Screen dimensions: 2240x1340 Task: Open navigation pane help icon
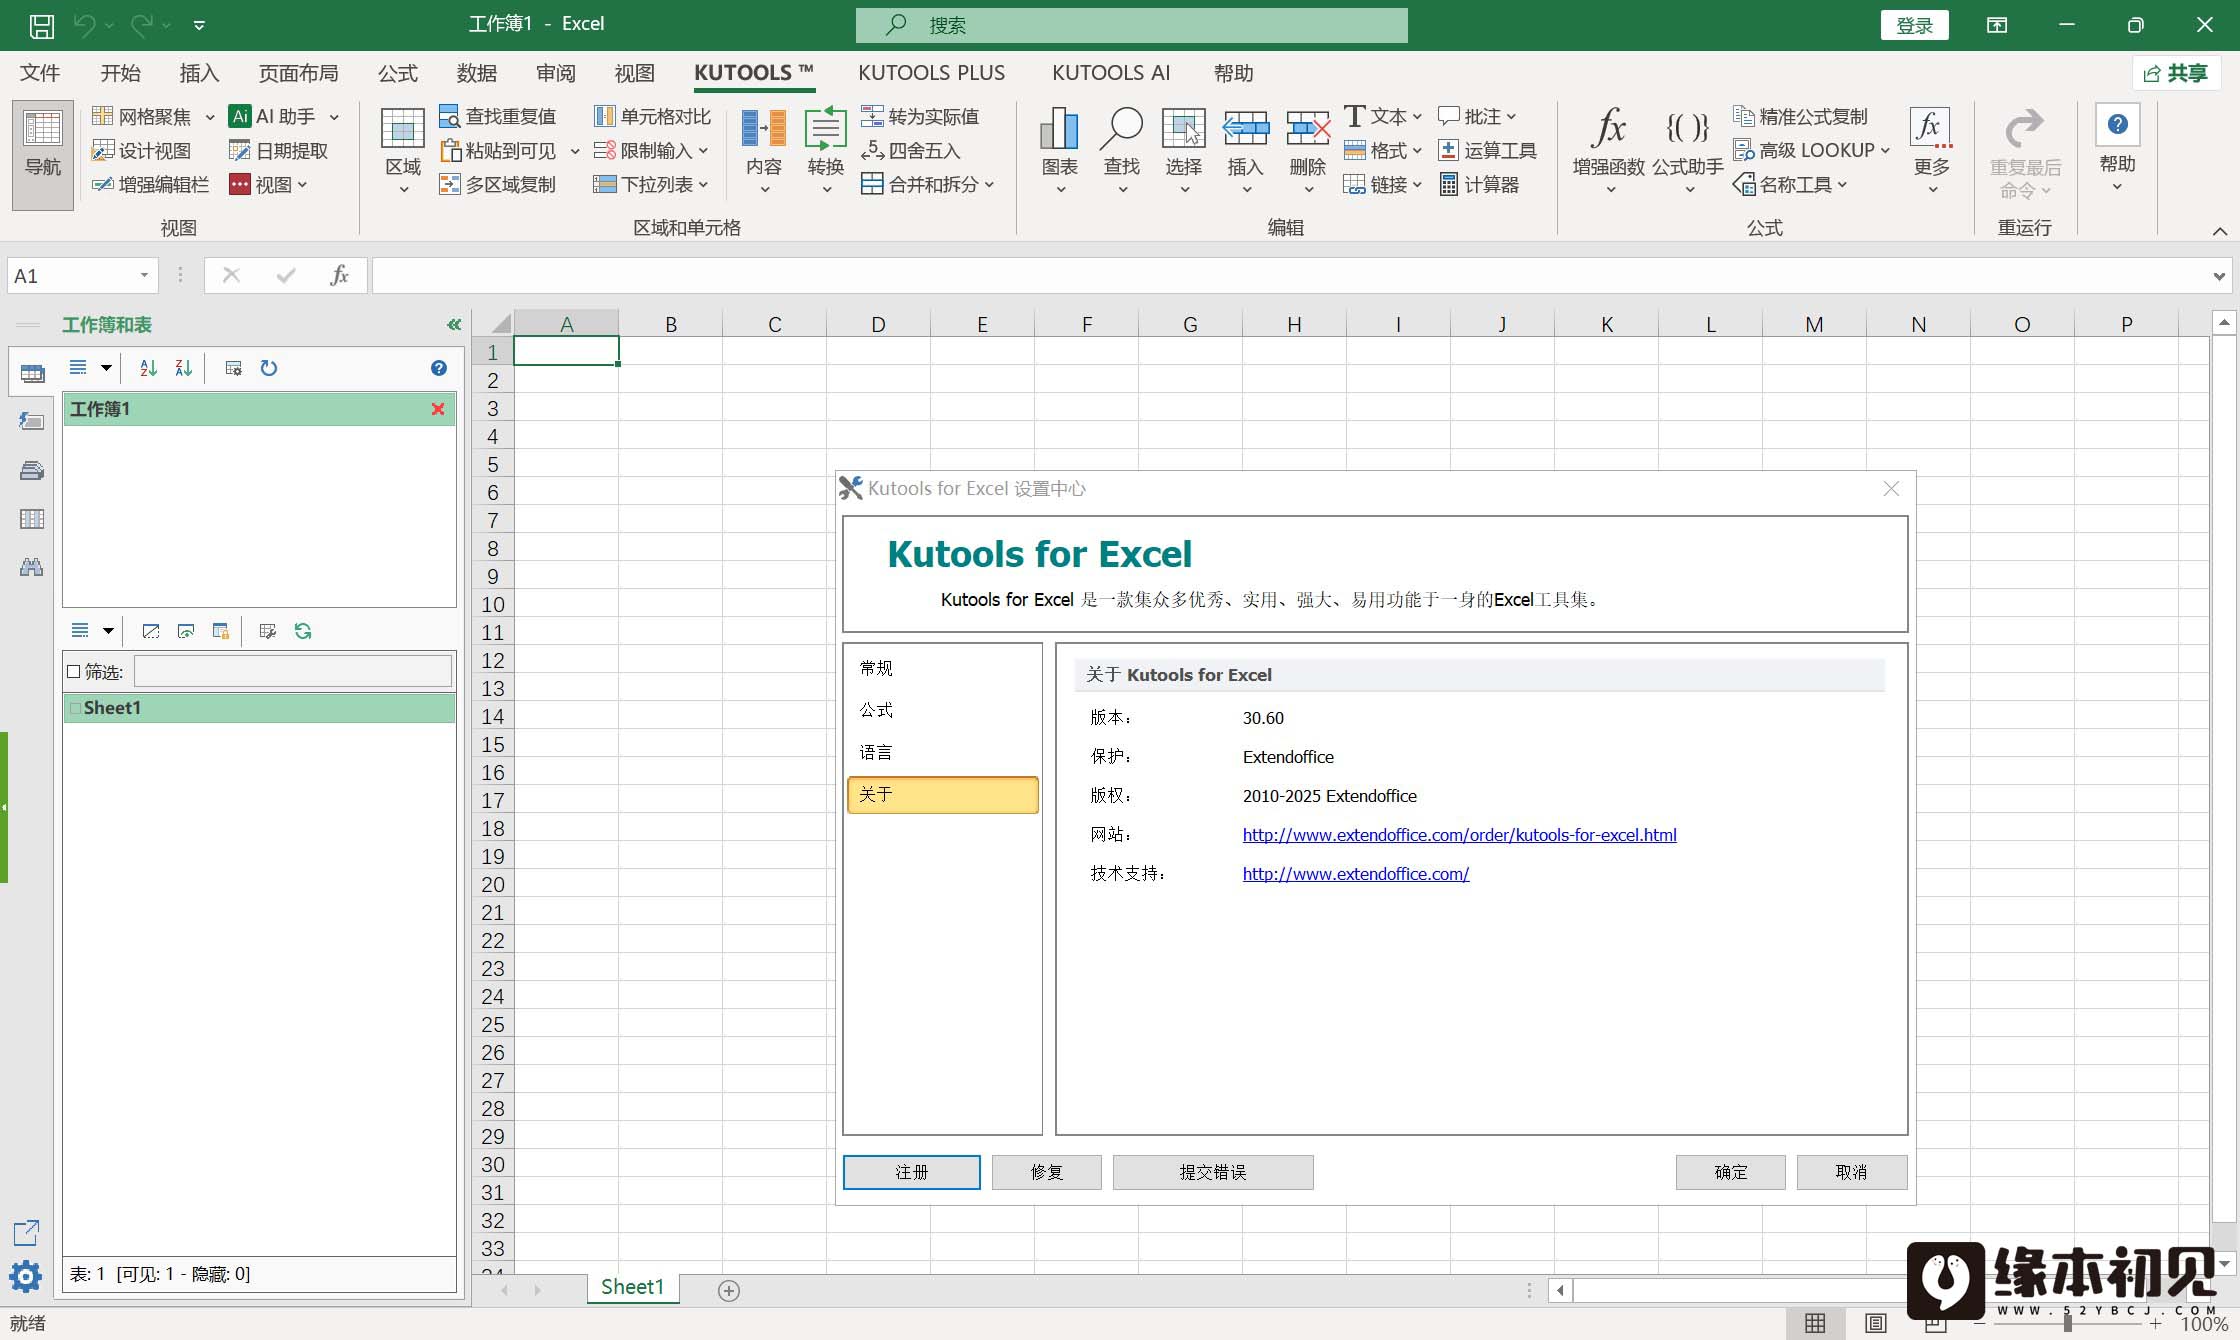438,368
